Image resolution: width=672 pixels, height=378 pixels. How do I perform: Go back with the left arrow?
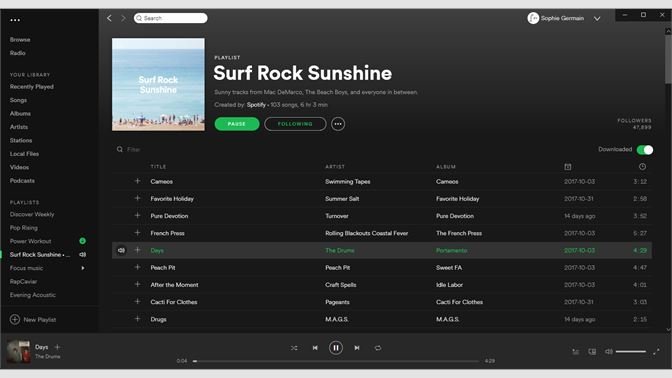(x=109, y=18)
